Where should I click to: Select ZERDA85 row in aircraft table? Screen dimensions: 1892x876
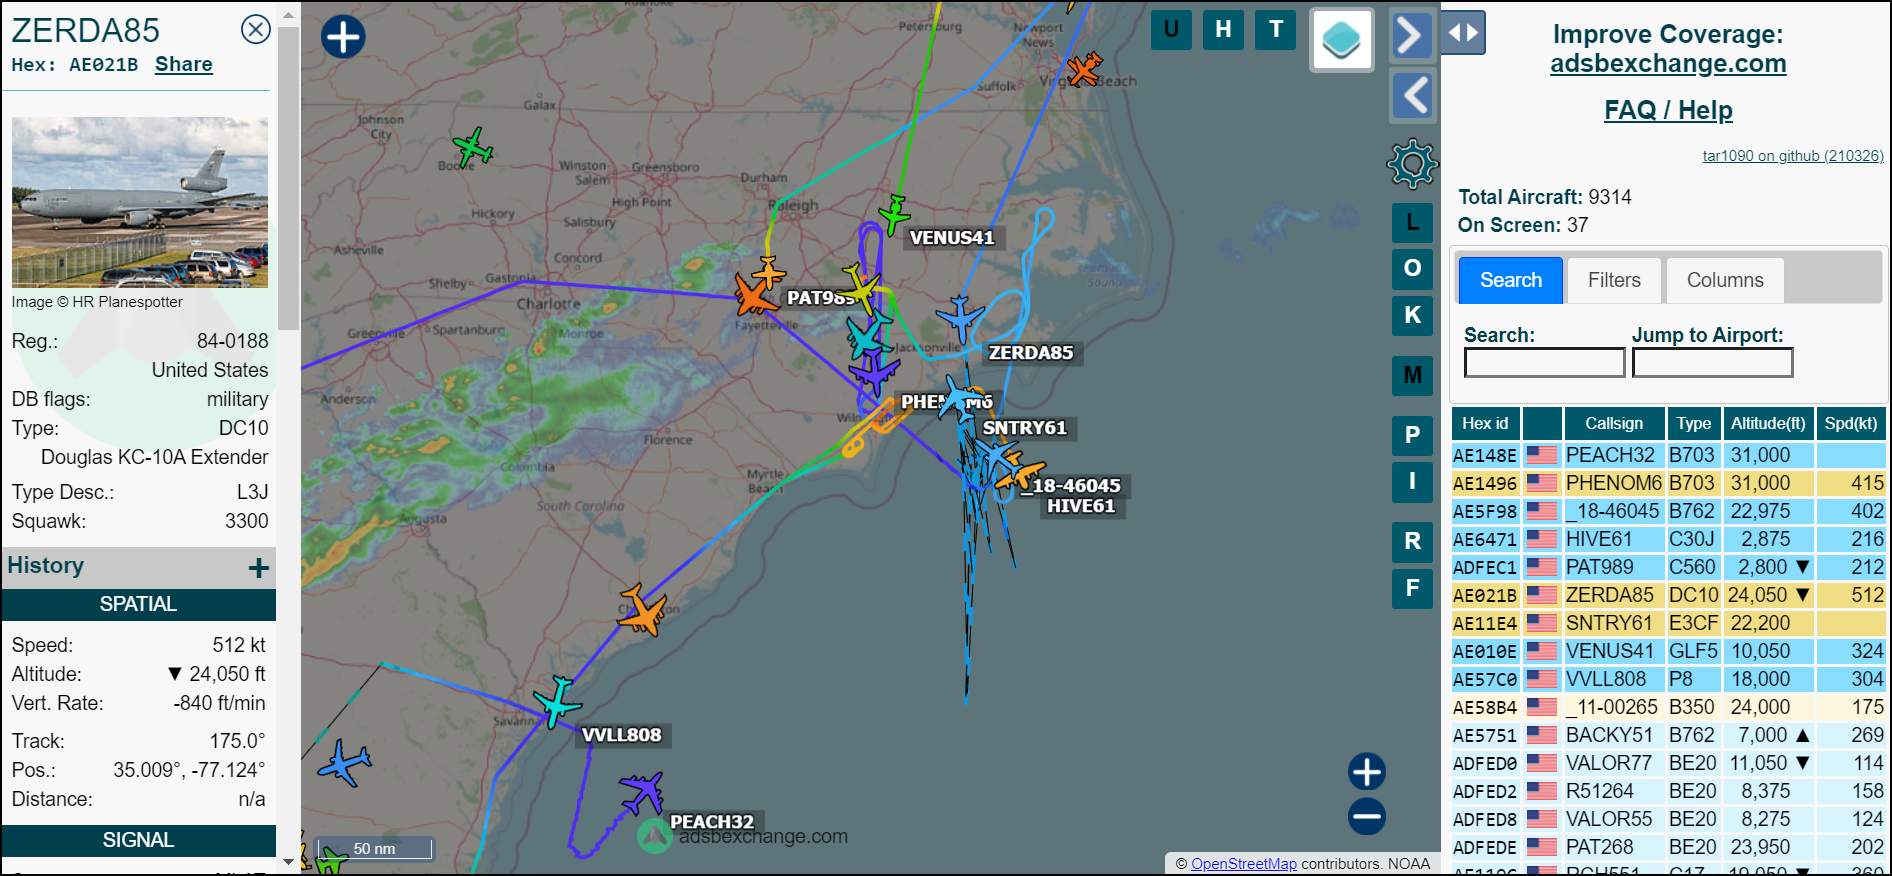pos(1668,595)
